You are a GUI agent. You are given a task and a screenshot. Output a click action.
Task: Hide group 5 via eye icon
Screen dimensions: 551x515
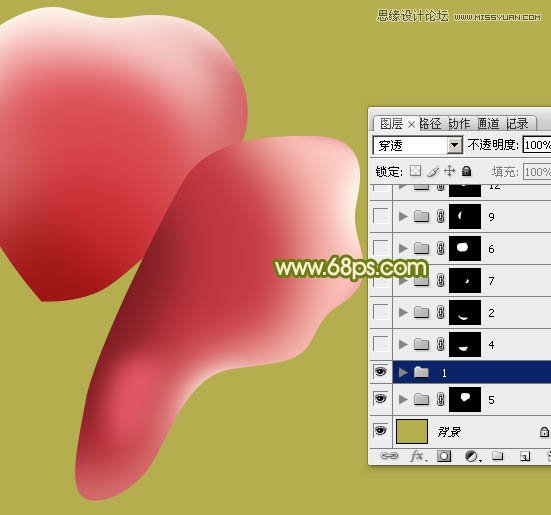(x=381, y=399)
